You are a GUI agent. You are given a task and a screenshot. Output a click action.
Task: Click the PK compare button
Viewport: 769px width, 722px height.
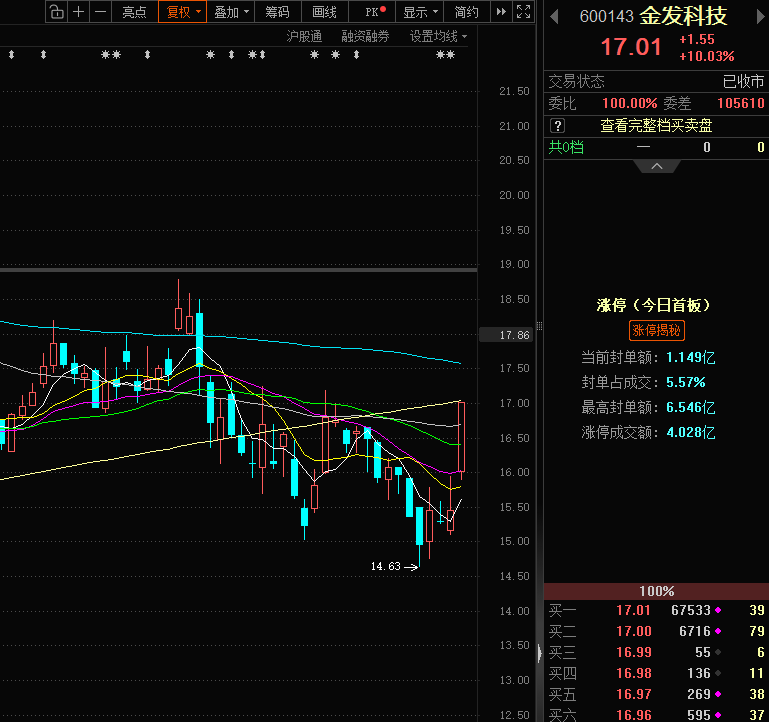point(373,12)
